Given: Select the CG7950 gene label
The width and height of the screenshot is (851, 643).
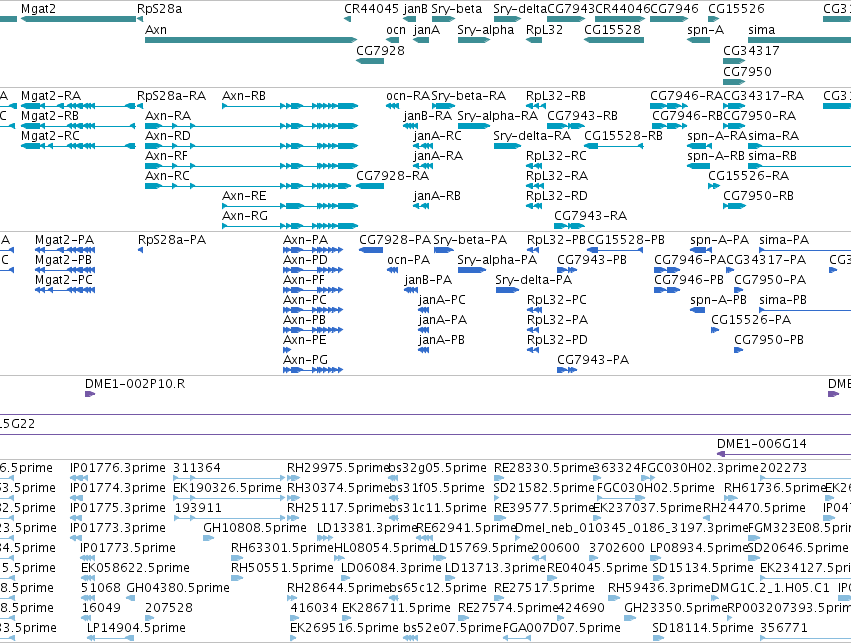Looking at the screenshot, I should click(x=747, y=72).
